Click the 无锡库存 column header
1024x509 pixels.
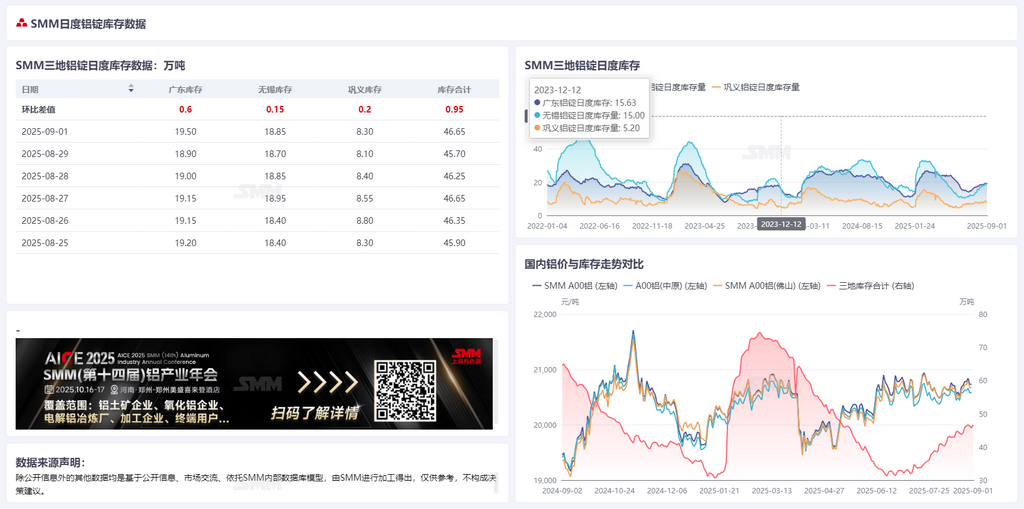(274, 90)
